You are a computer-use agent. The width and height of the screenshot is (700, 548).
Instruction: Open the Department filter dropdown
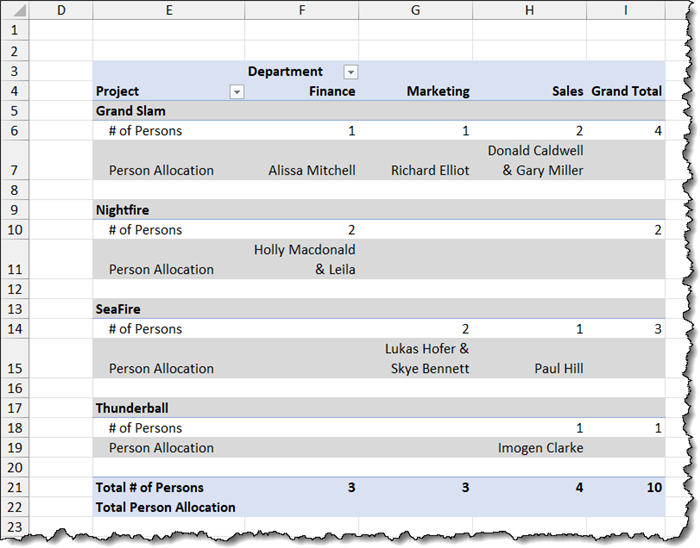coord(350,72)
